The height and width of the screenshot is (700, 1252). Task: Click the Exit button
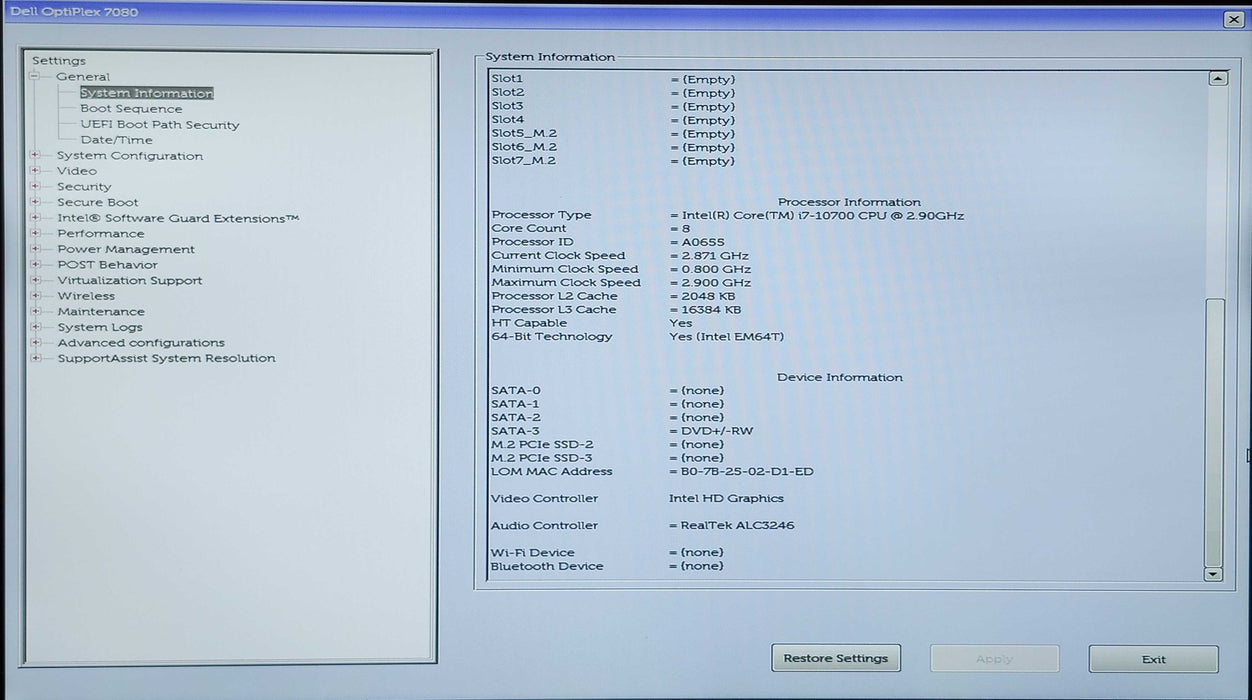coord(1153,659)
